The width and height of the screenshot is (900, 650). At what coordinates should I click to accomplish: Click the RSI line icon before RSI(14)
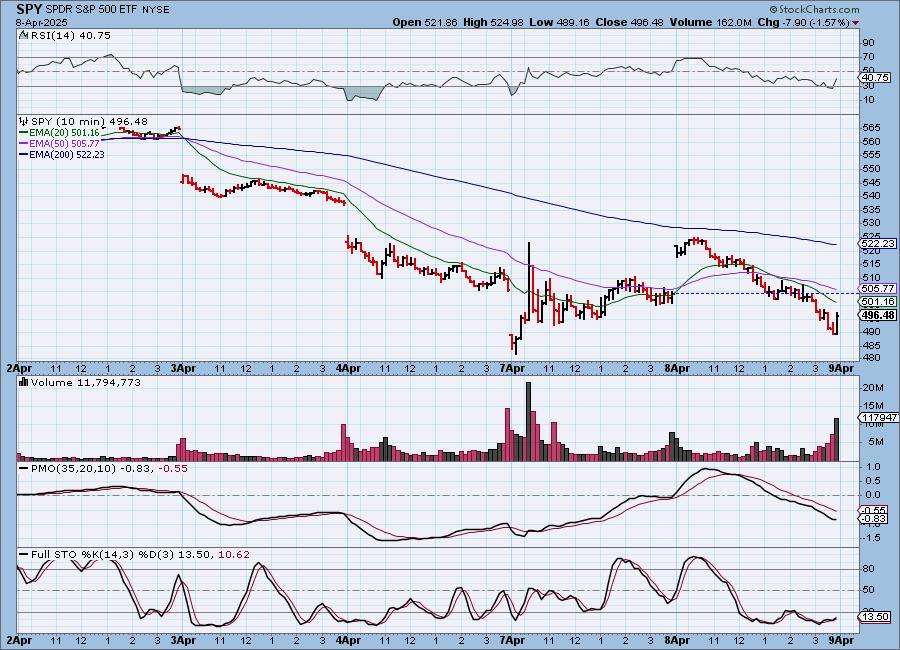(23, 35)
